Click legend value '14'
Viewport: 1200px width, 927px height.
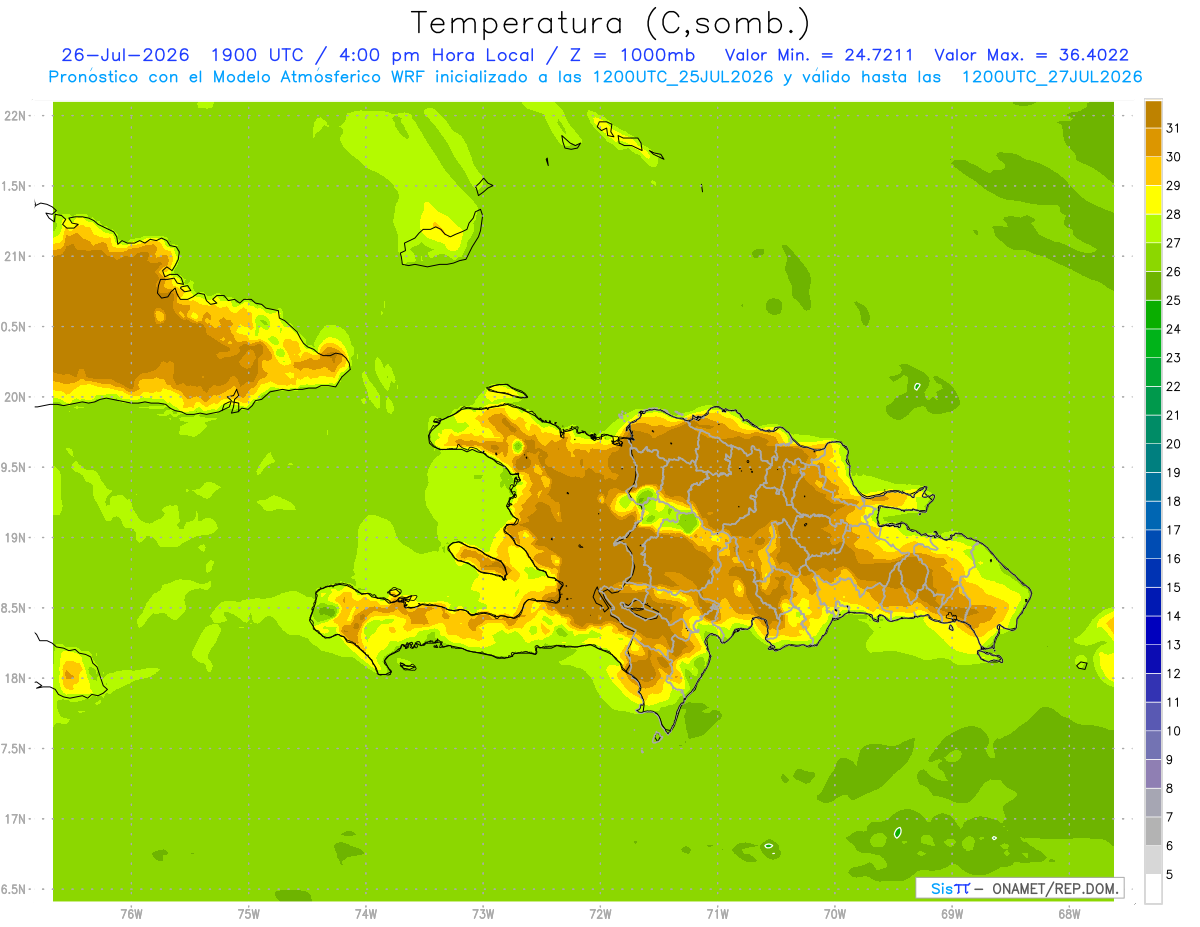[1173, 616]
